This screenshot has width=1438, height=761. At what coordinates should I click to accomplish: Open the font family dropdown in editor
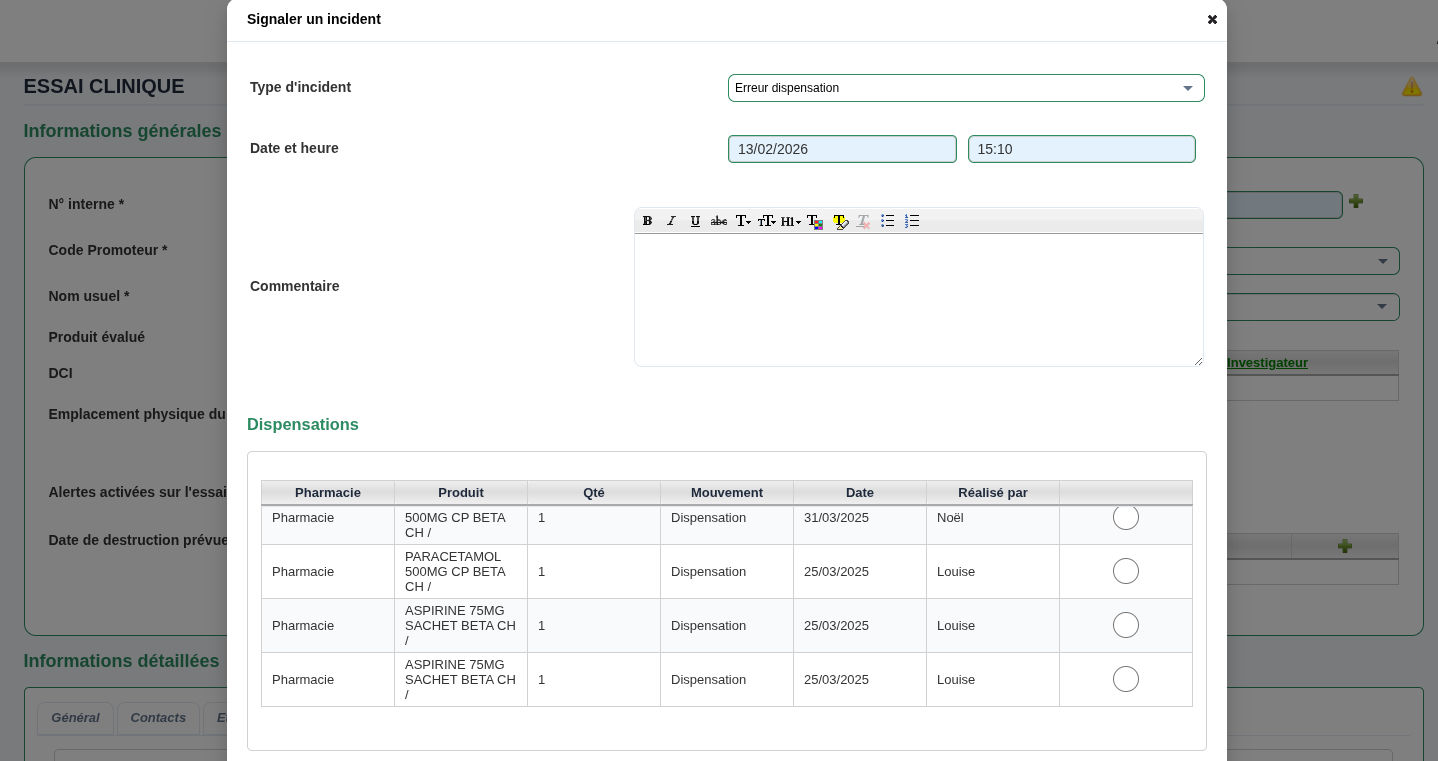743,221
